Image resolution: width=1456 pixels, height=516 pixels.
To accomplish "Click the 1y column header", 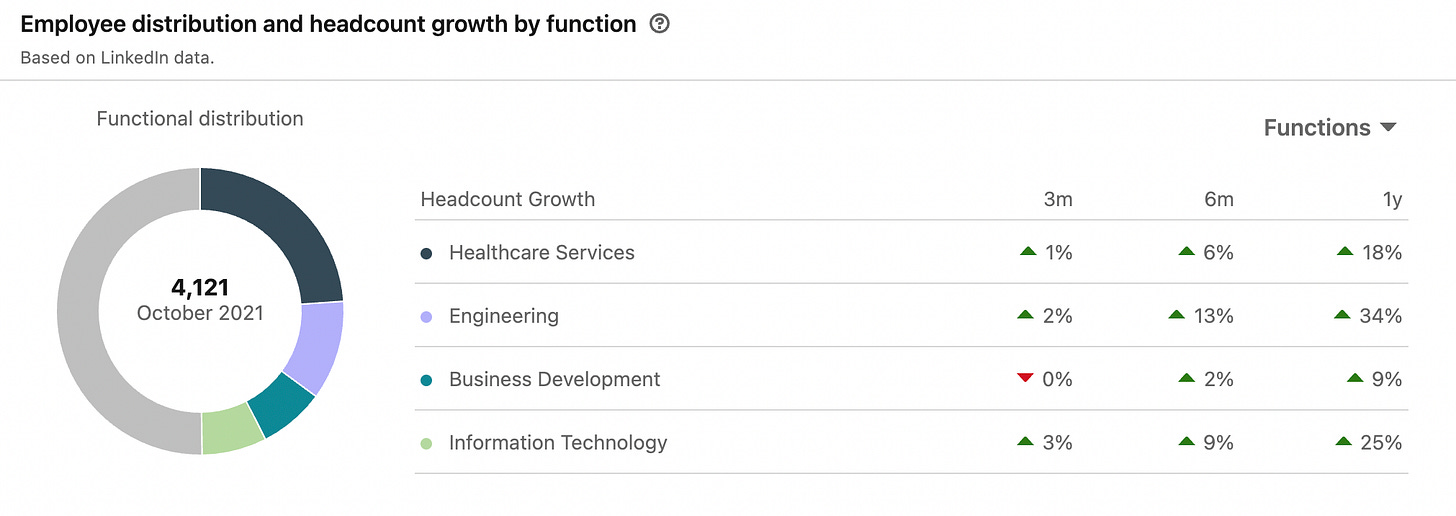I will pyautogui.click(x=1390, y=200).
